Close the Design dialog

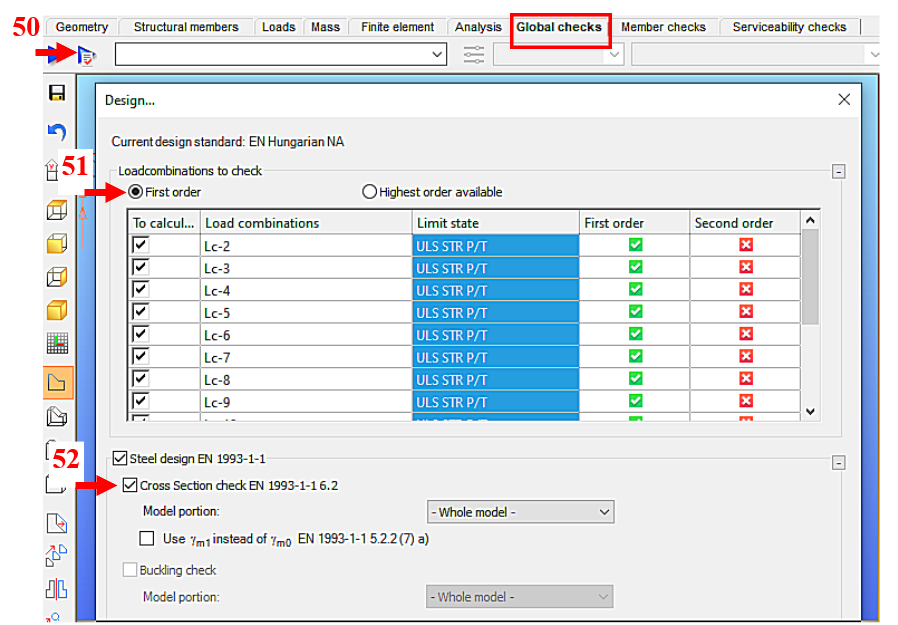(x=844, y=100)
